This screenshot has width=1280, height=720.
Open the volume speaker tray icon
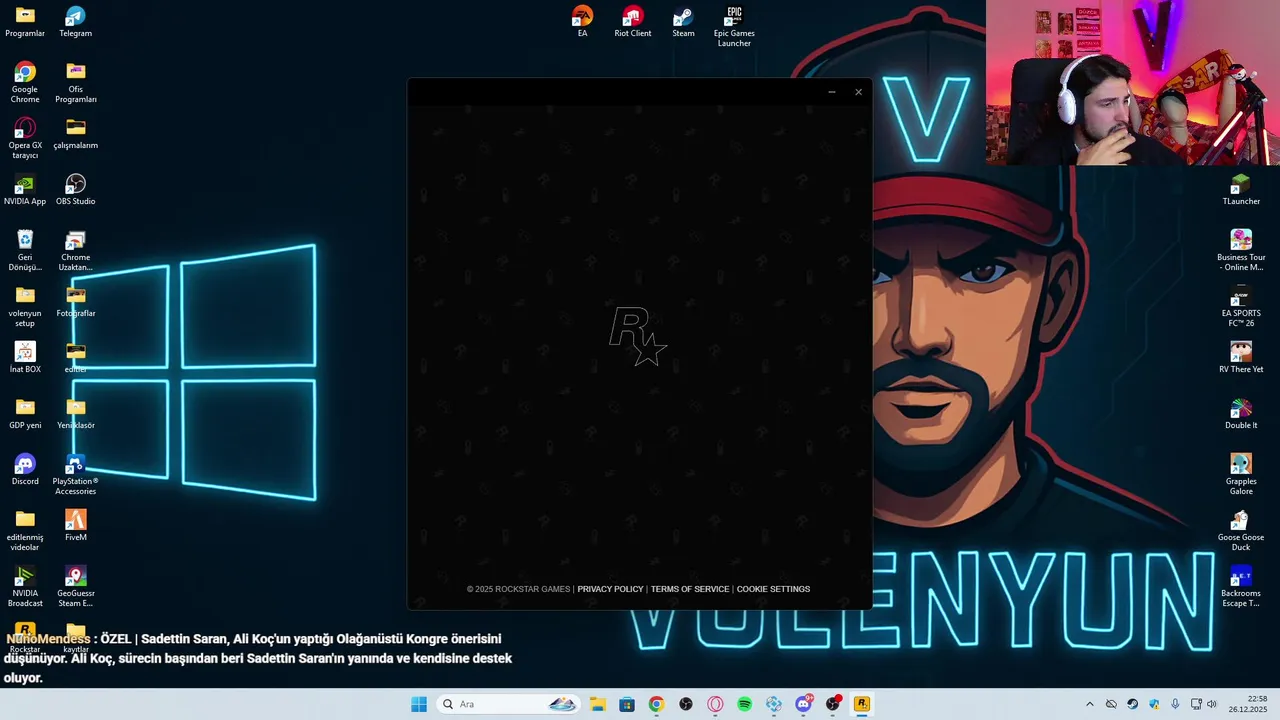click(1212, 704)
